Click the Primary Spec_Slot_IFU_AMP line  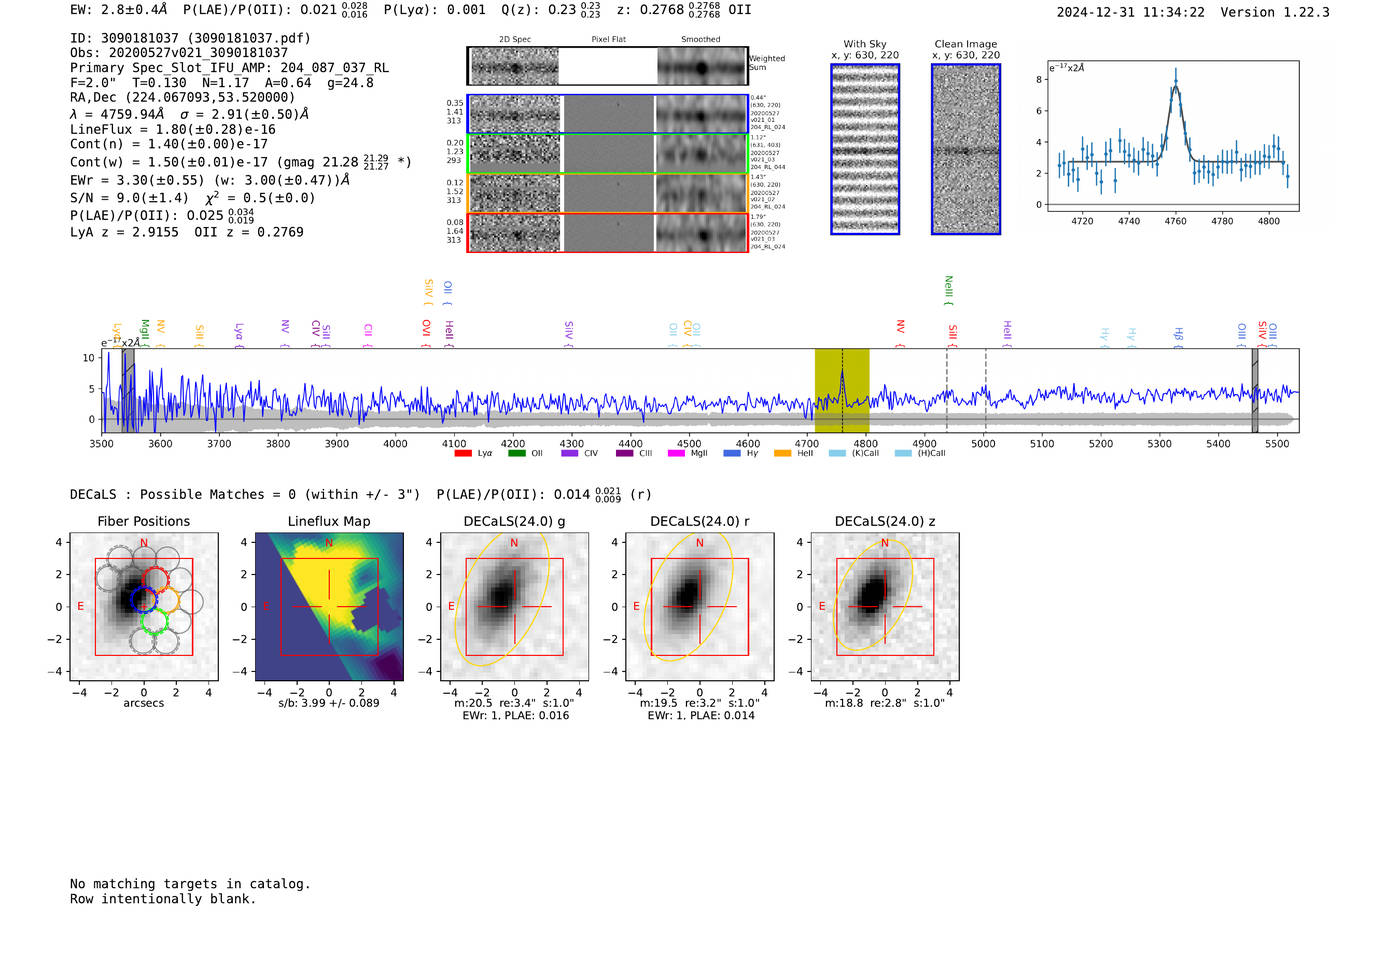tap(230, 68)
